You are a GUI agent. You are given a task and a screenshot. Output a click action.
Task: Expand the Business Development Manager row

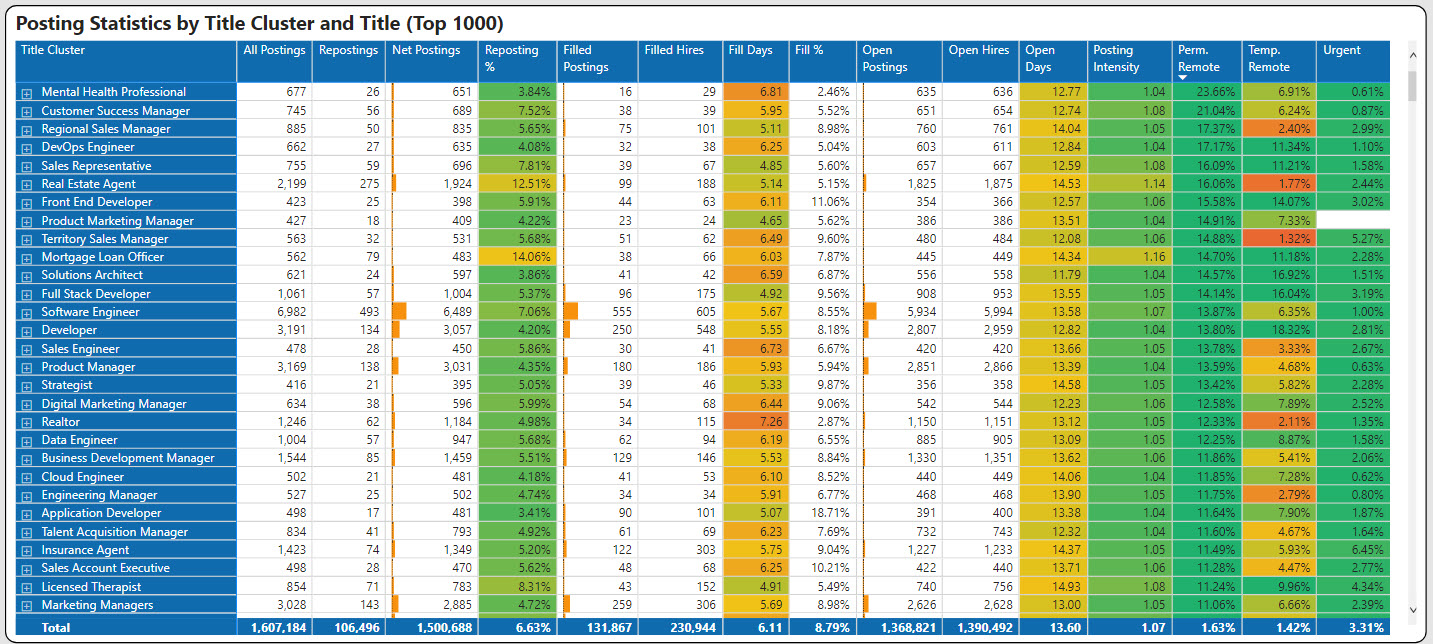point(27,459)
